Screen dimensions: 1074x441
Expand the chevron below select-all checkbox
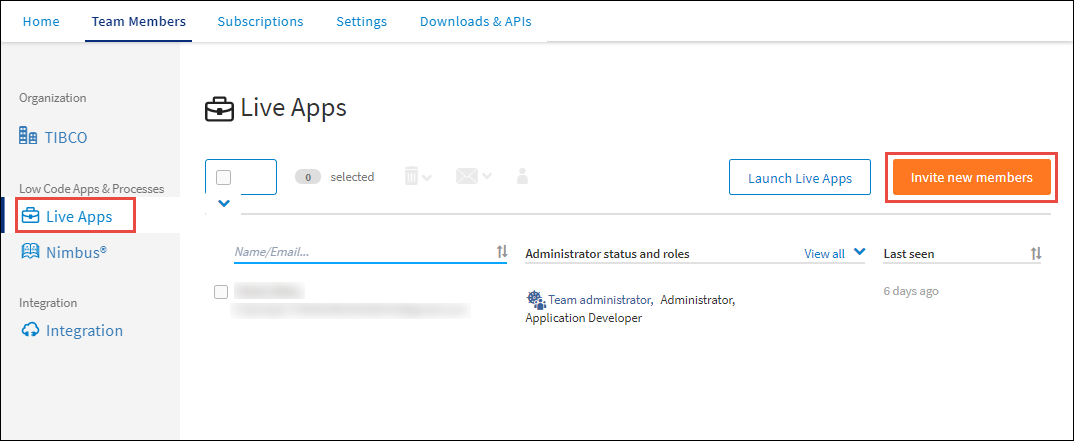point(224,203)
